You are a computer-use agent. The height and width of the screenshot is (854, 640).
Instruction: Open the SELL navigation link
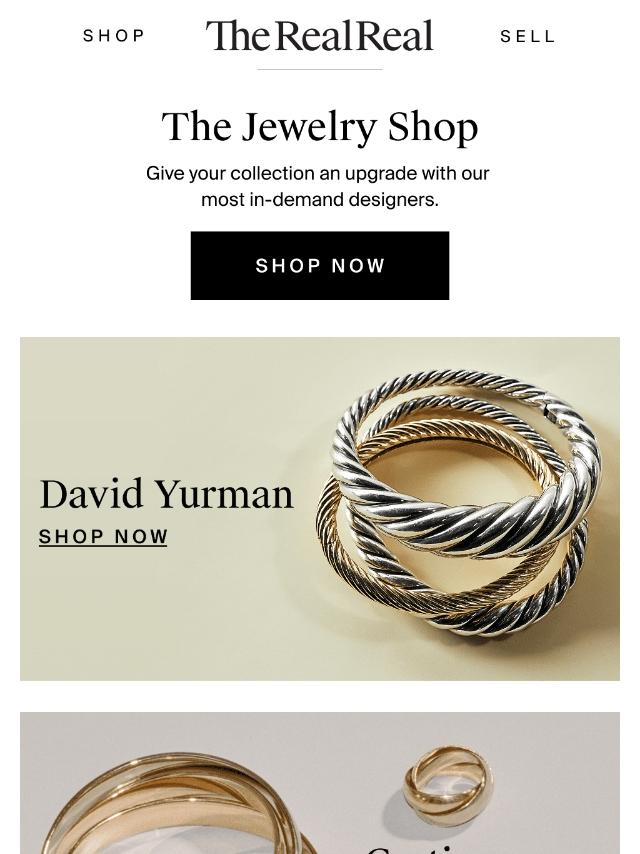point(527,36)
